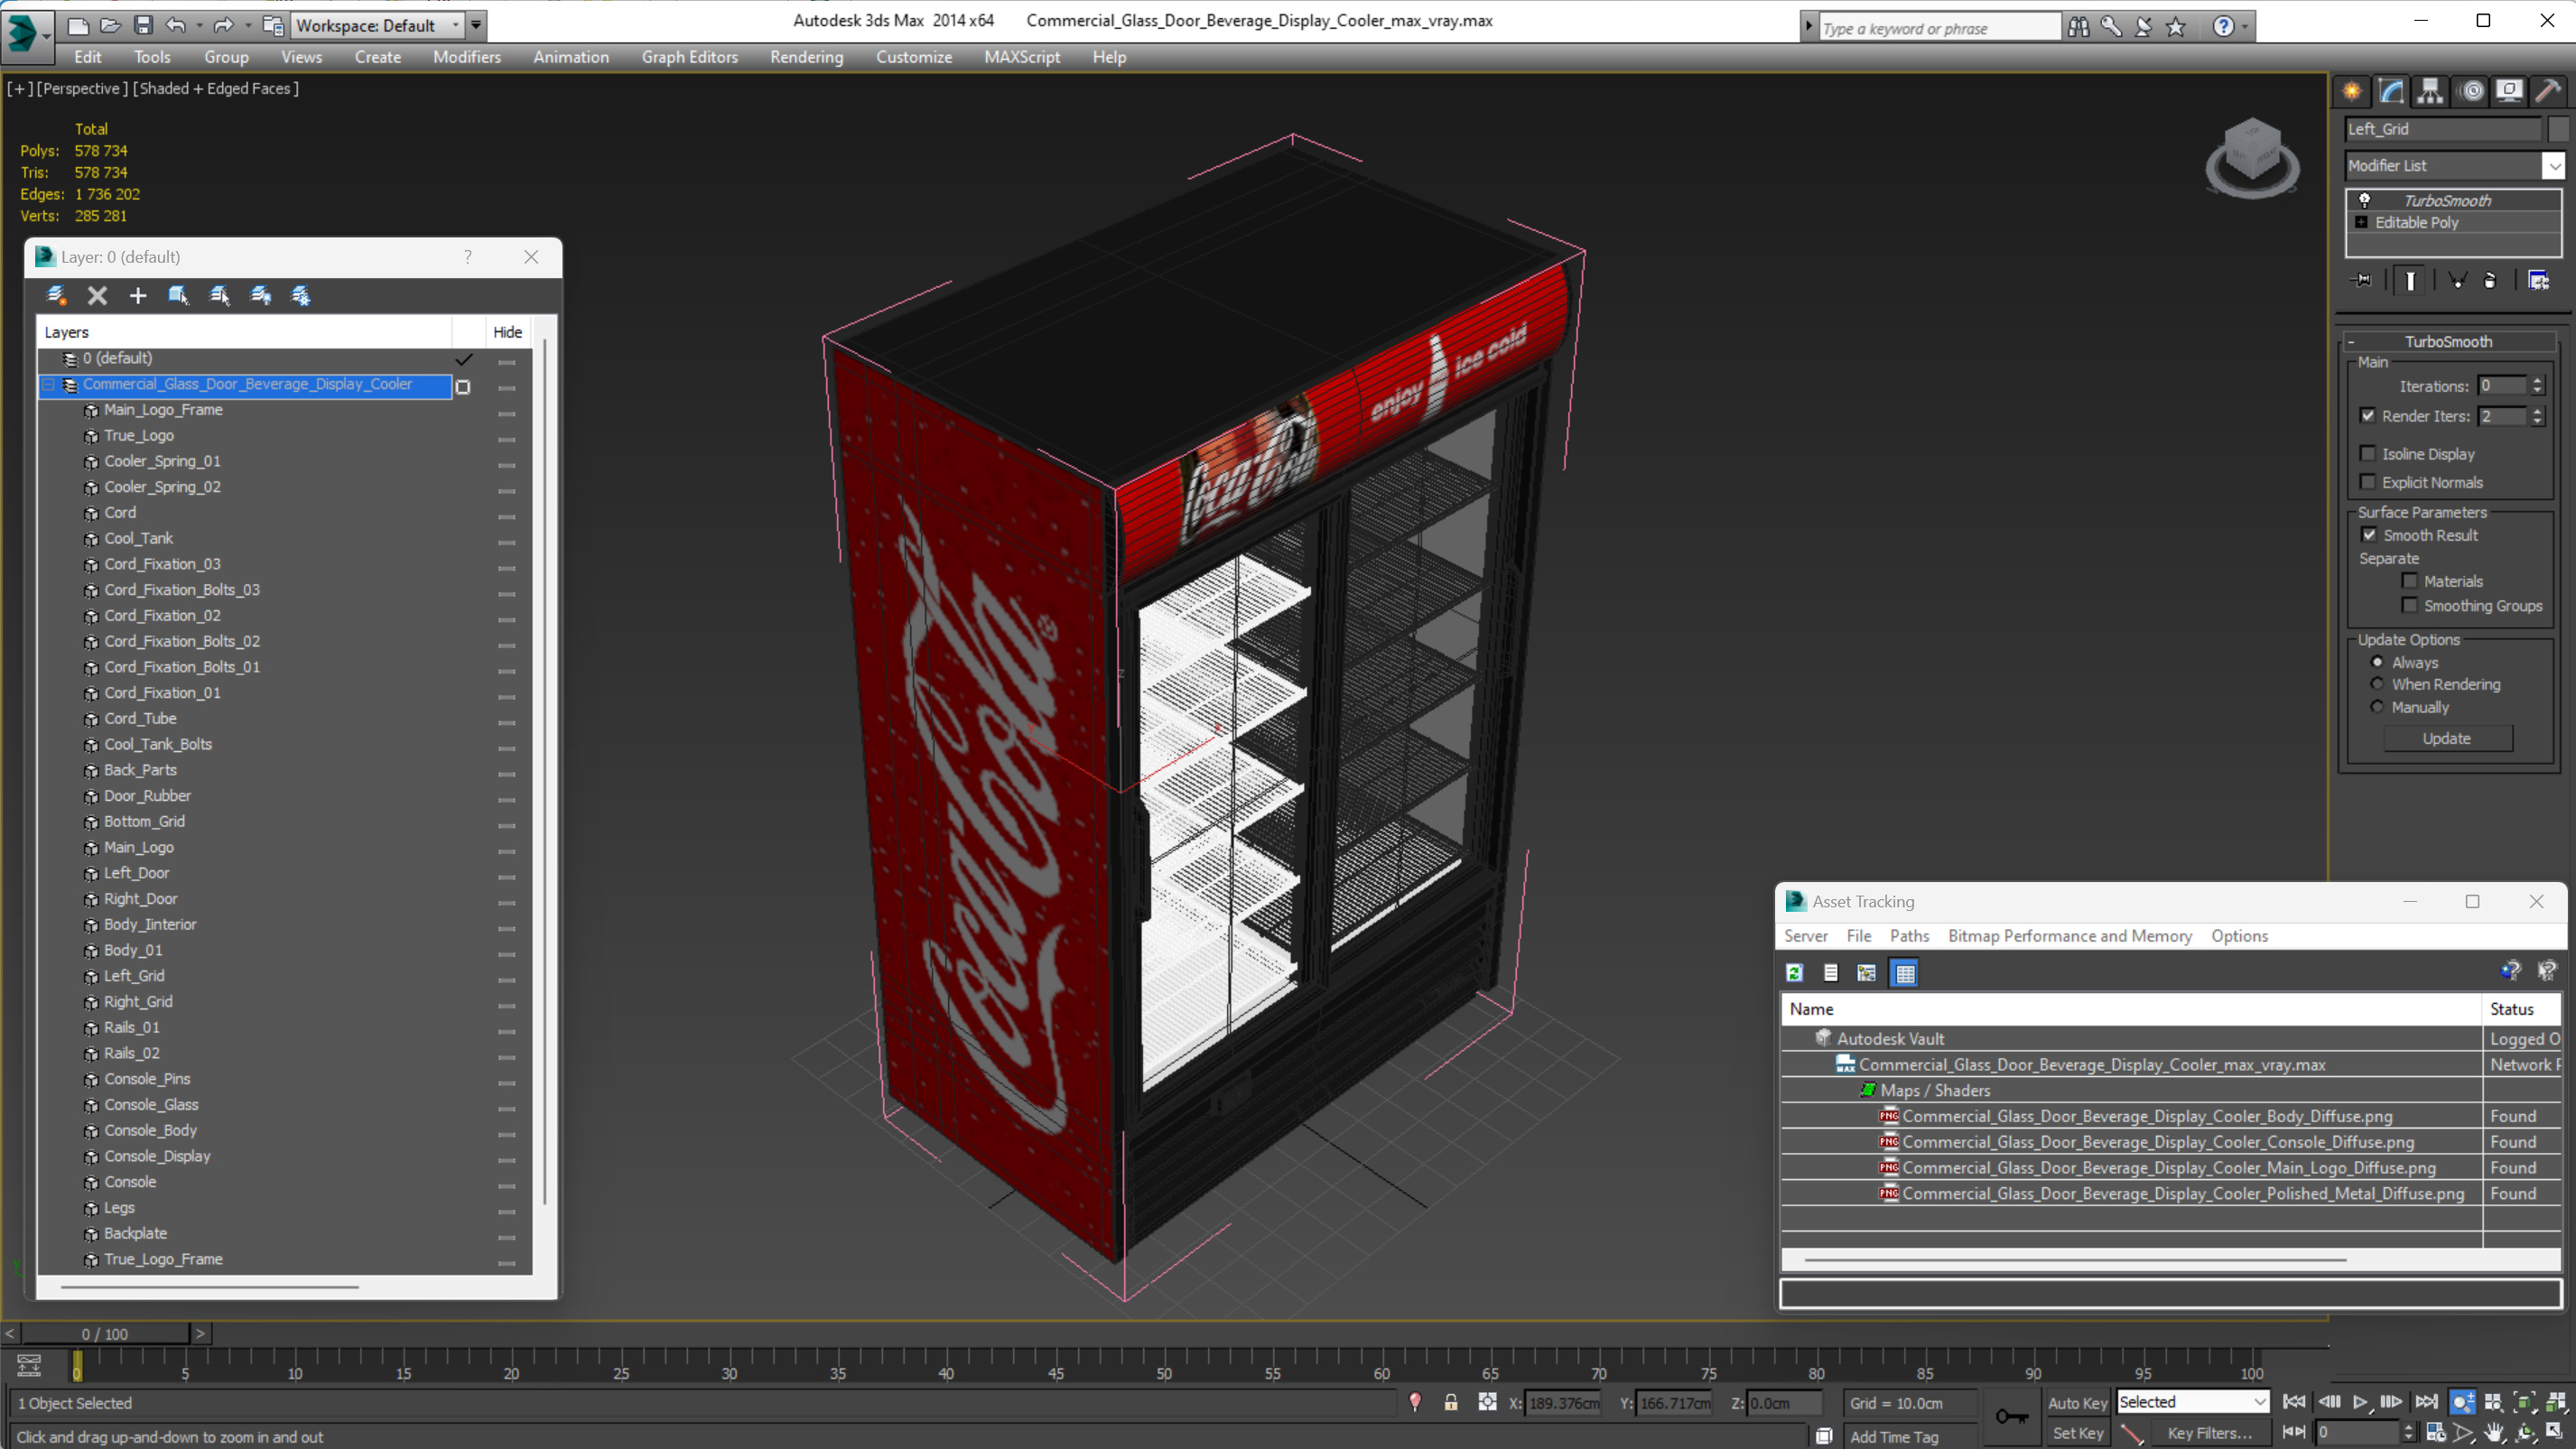Uncheck Render Iters checkbox
Screen dimensions: 2576x1449
pyautogui.click(x=2367, y=415)
